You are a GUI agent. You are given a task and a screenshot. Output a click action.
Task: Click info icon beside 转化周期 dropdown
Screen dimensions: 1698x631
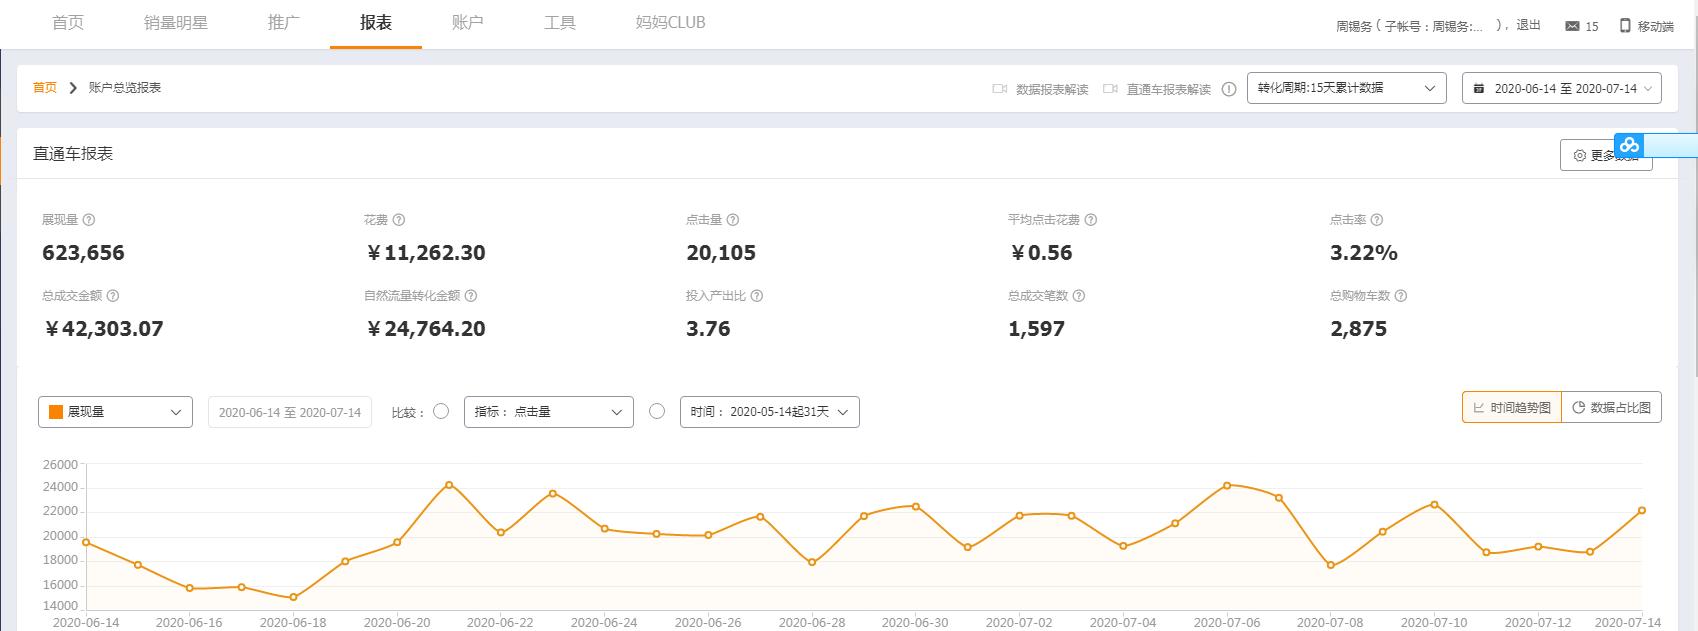(x=1229, y=89)
